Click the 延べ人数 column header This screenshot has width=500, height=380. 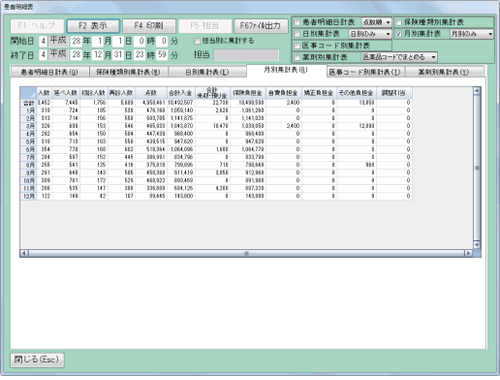tap(66, 93)
